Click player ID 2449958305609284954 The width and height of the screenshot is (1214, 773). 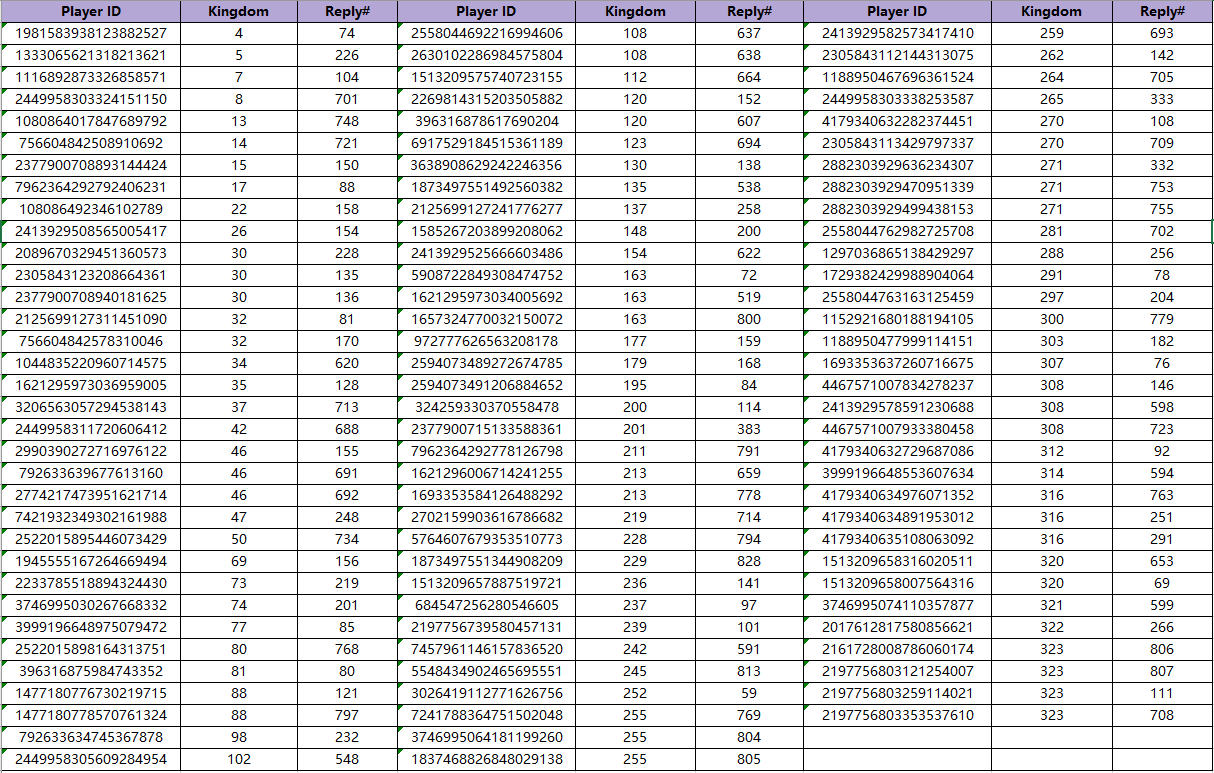(x=91, y=760)
